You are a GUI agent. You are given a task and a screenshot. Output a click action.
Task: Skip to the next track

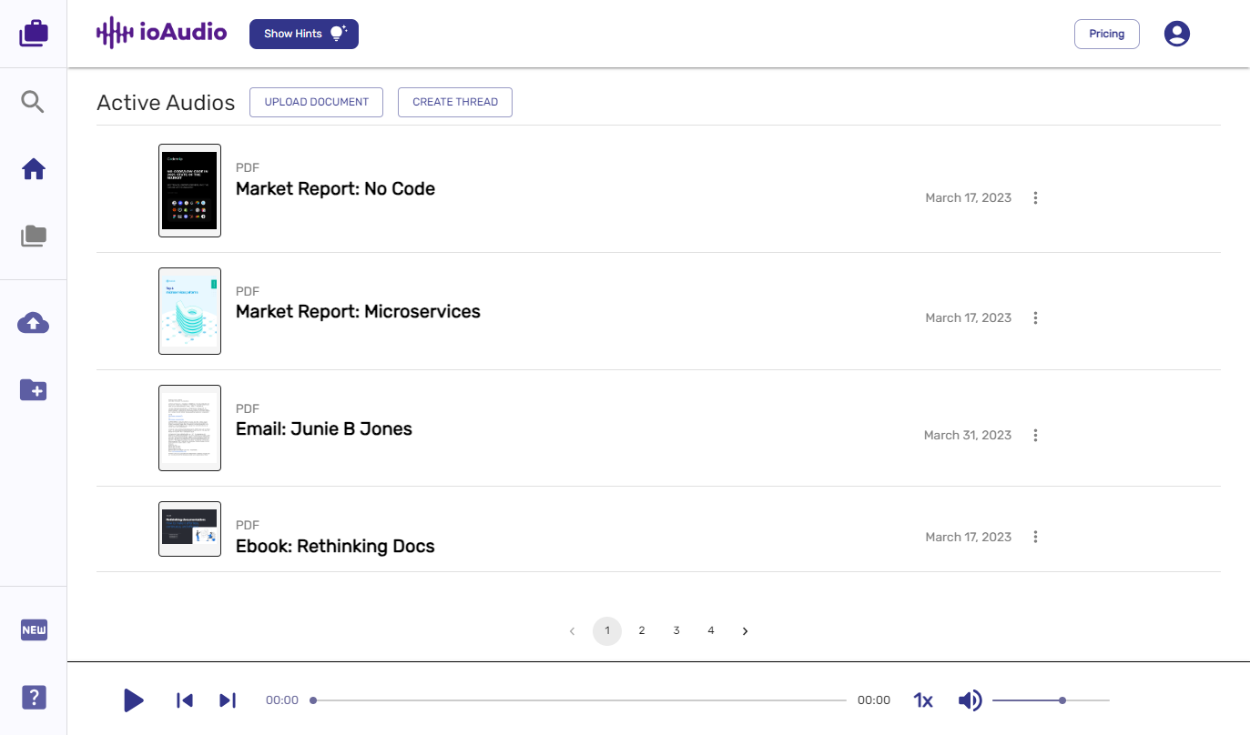[228, 700]
